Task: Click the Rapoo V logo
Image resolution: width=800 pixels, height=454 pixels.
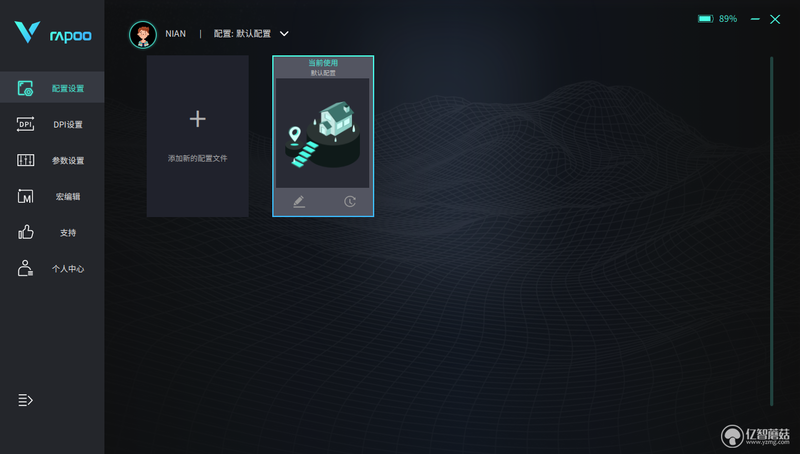Action: pyautogui.click(x=27, y=32)
